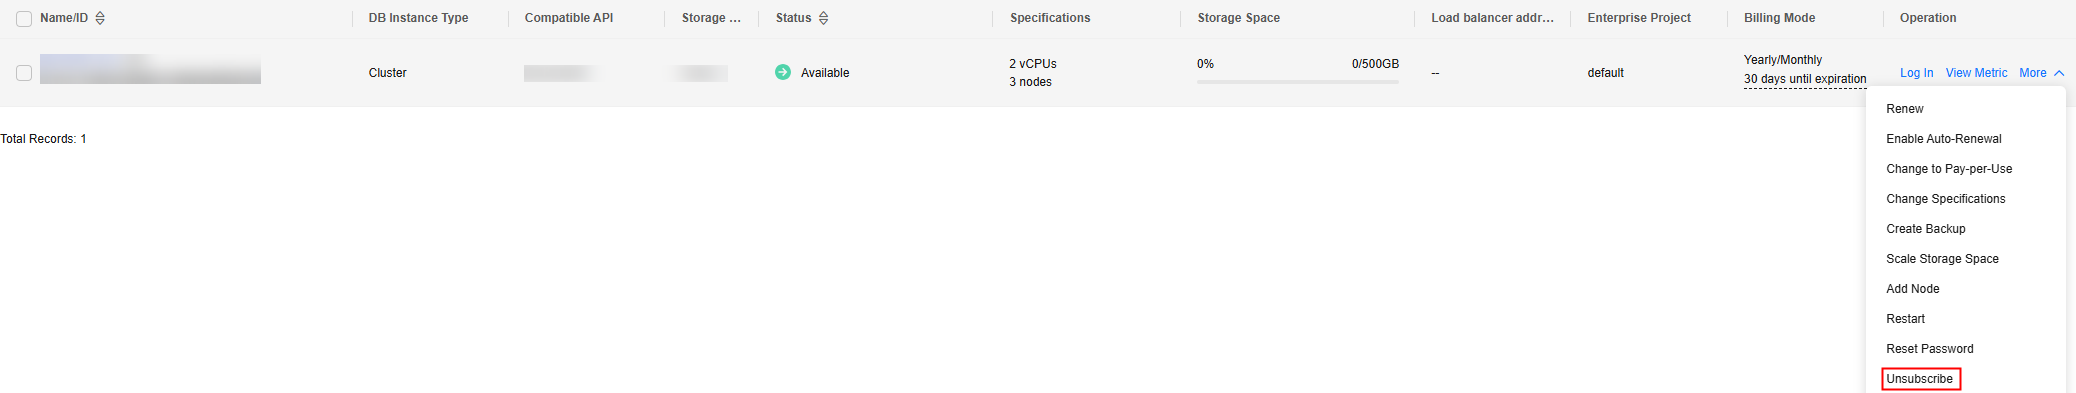
Task: Click Create Backup in dropdown
Action: click(x=1926, y=229)
